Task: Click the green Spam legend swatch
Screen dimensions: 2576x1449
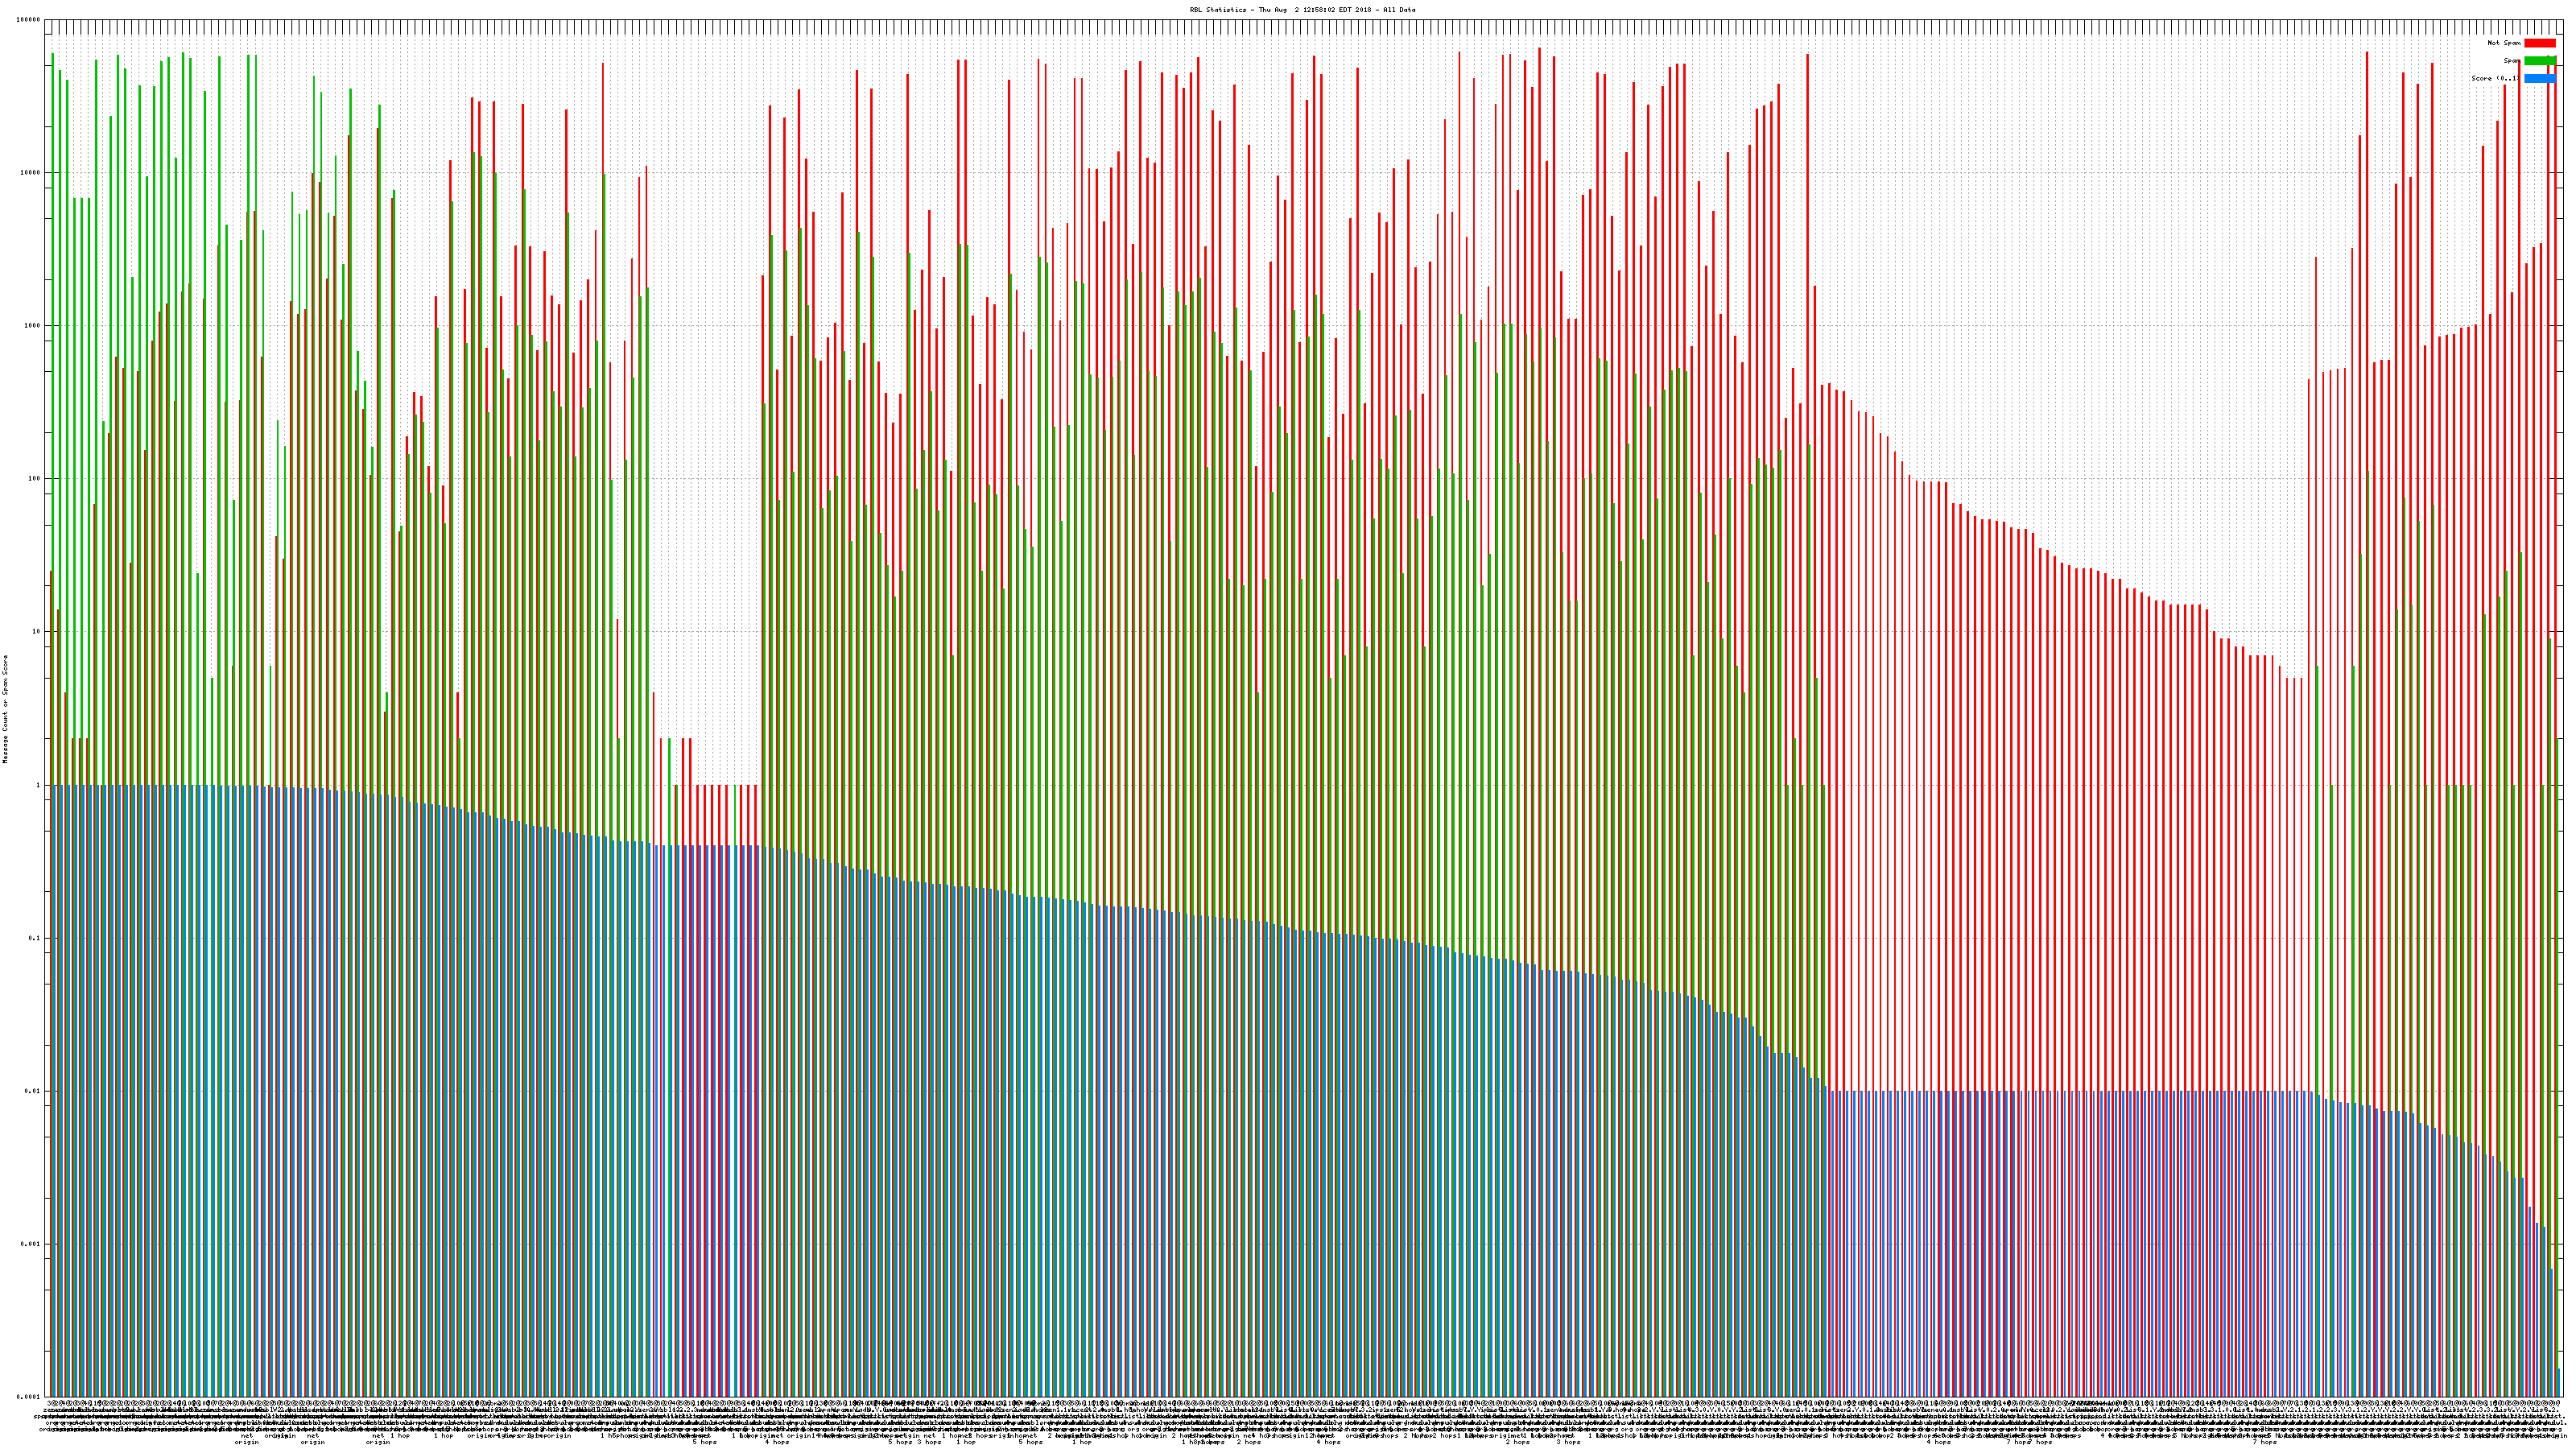Action: point(2539,61)
